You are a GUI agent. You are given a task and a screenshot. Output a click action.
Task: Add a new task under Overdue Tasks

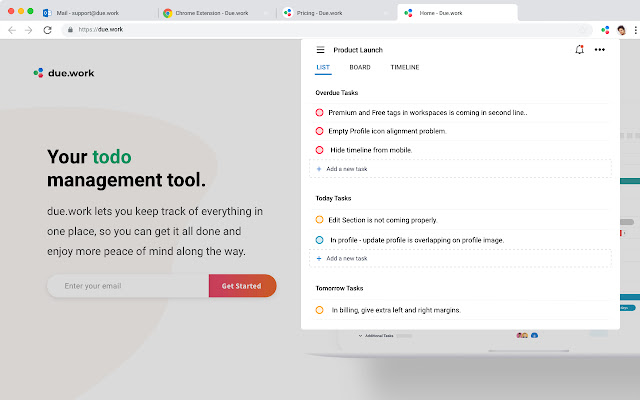pos(460,169)
